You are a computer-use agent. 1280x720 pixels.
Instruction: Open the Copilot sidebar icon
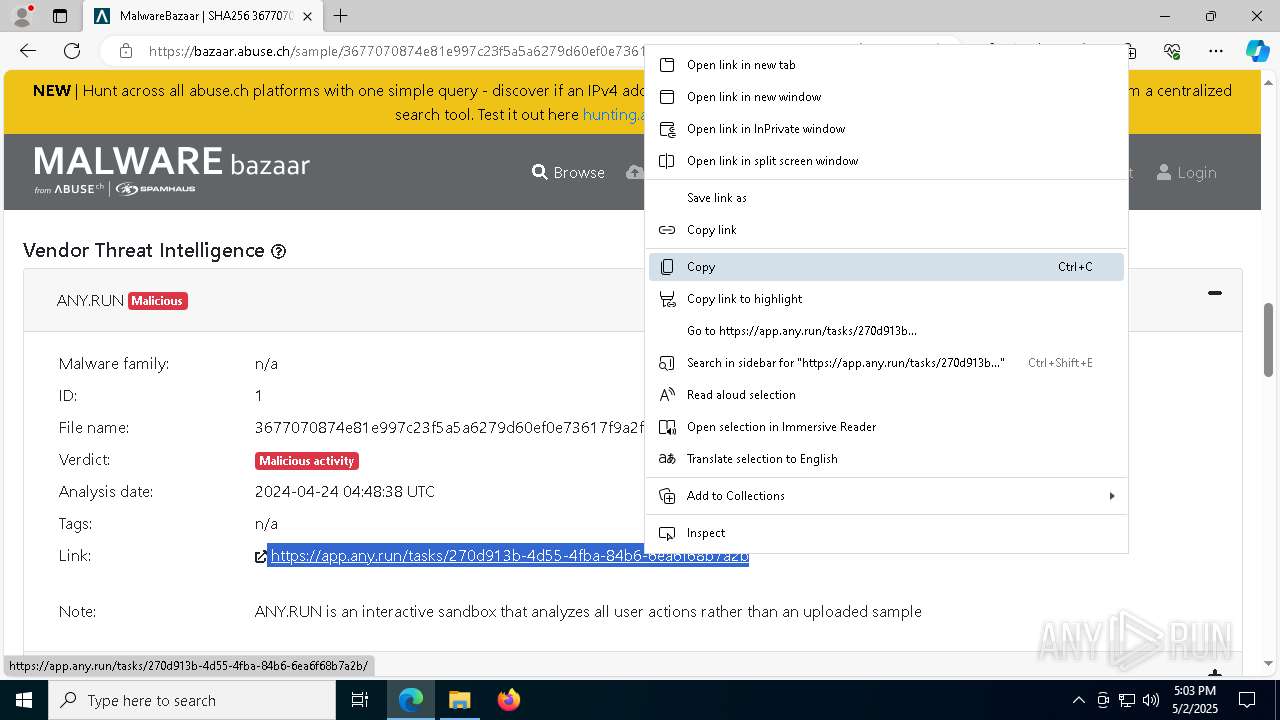coord(1257,51)
